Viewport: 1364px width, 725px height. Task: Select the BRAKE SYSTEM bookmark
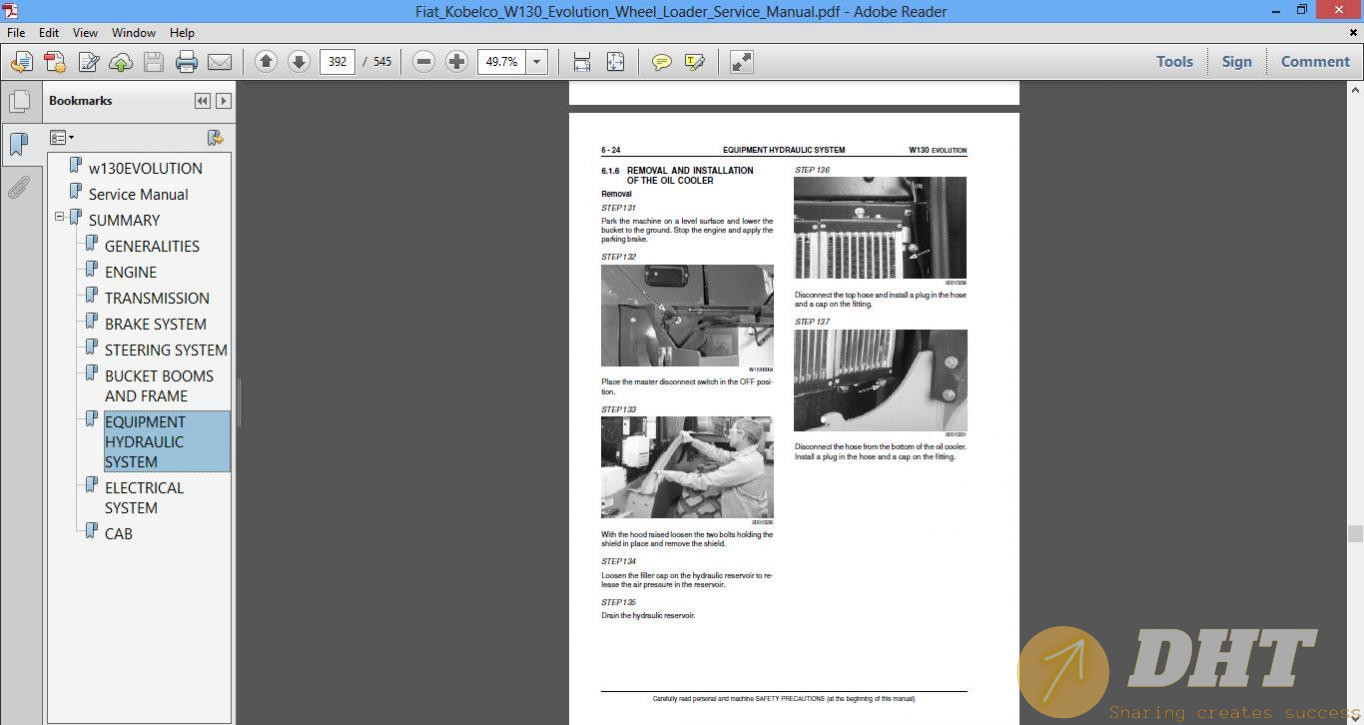pos(156,324)
